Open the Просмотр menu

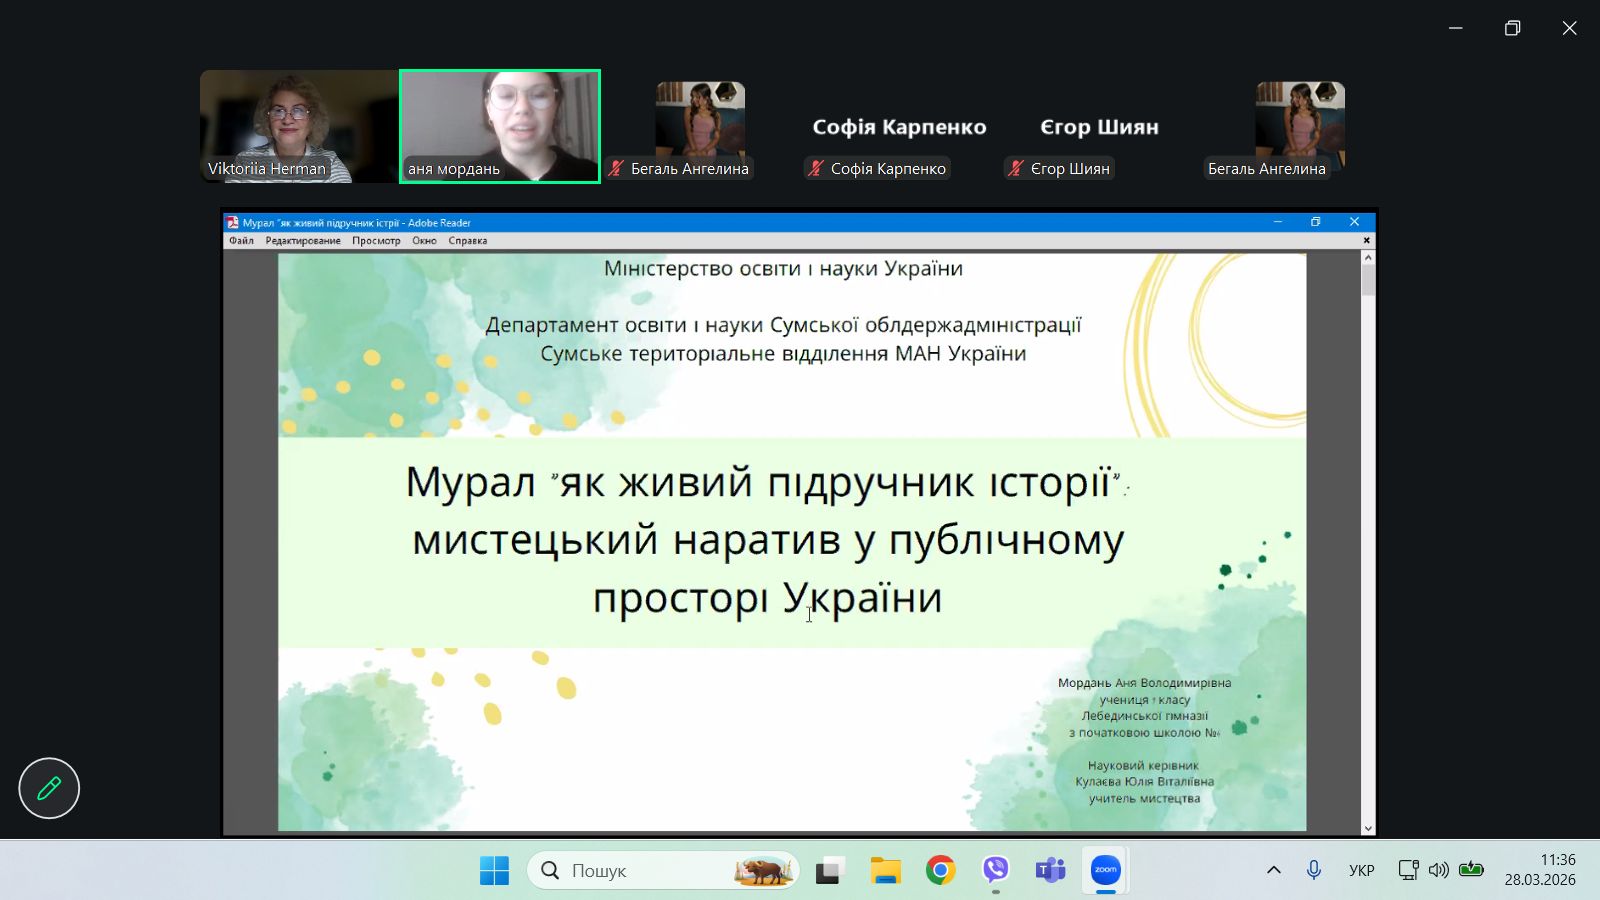click(376, 241)
